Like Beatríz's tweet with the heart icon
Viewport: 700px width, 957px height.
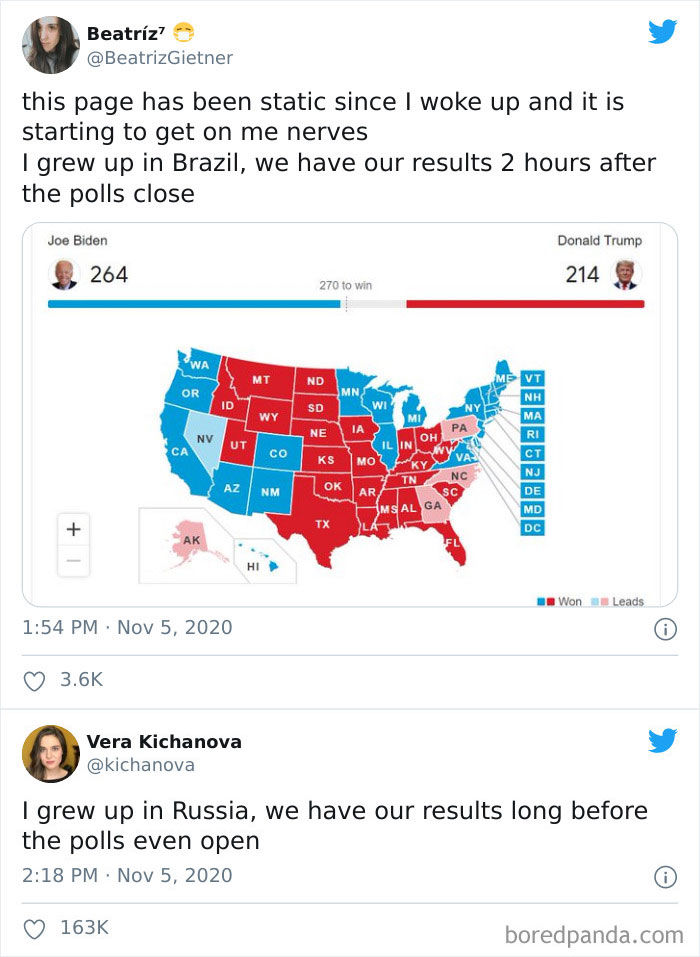(x=33, y=678)
